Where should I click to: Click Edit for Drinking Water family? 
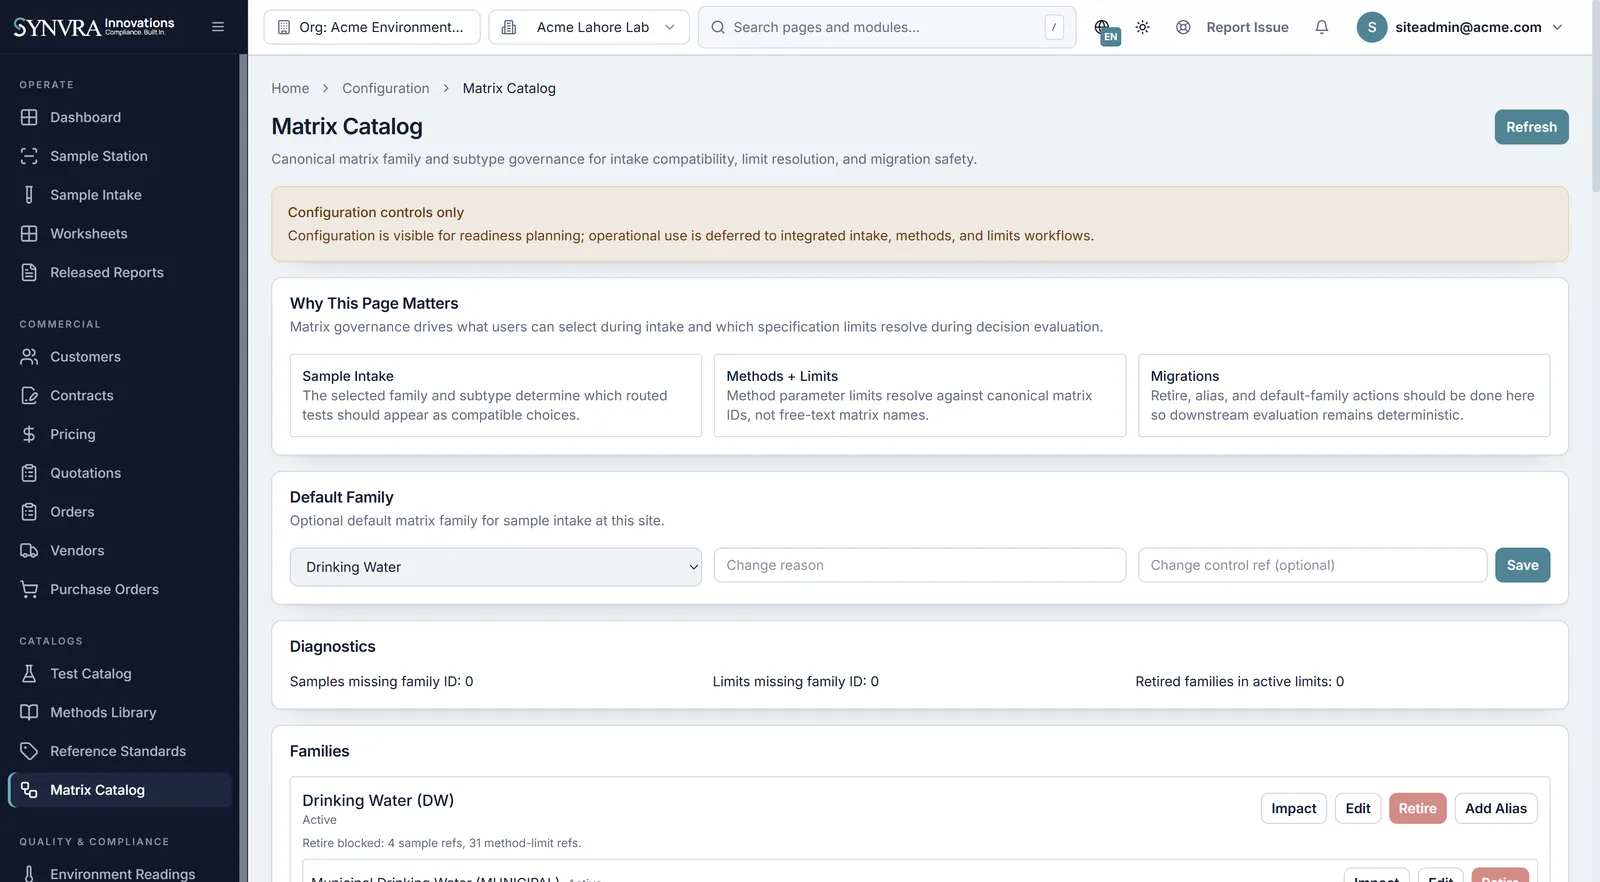click(x=1358, y=808)
